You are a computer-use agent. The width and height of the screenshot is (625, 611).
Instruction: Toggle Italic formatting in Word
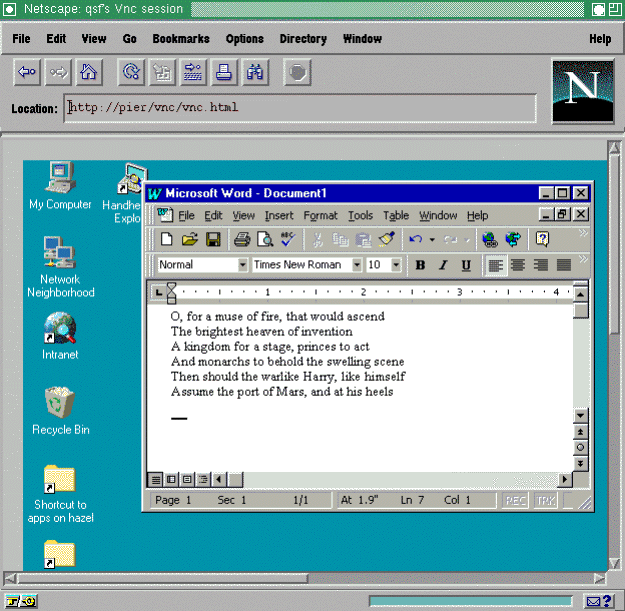coord(443,265)
